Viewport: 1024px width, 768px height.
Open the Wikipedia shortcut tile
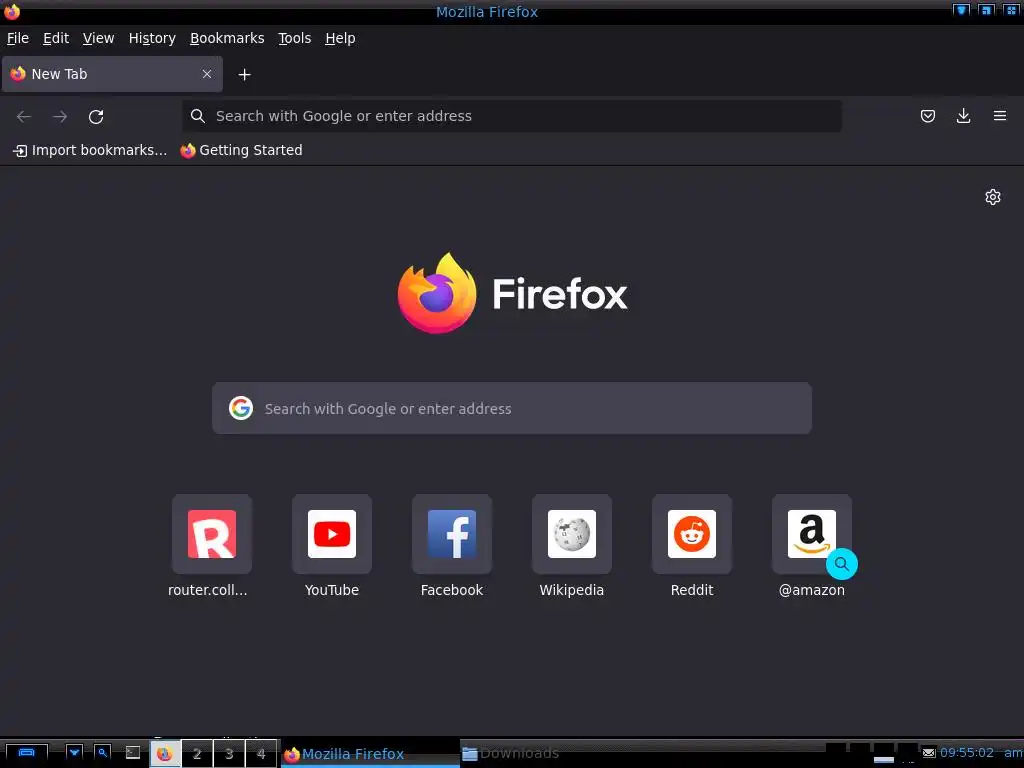(572, 534)
